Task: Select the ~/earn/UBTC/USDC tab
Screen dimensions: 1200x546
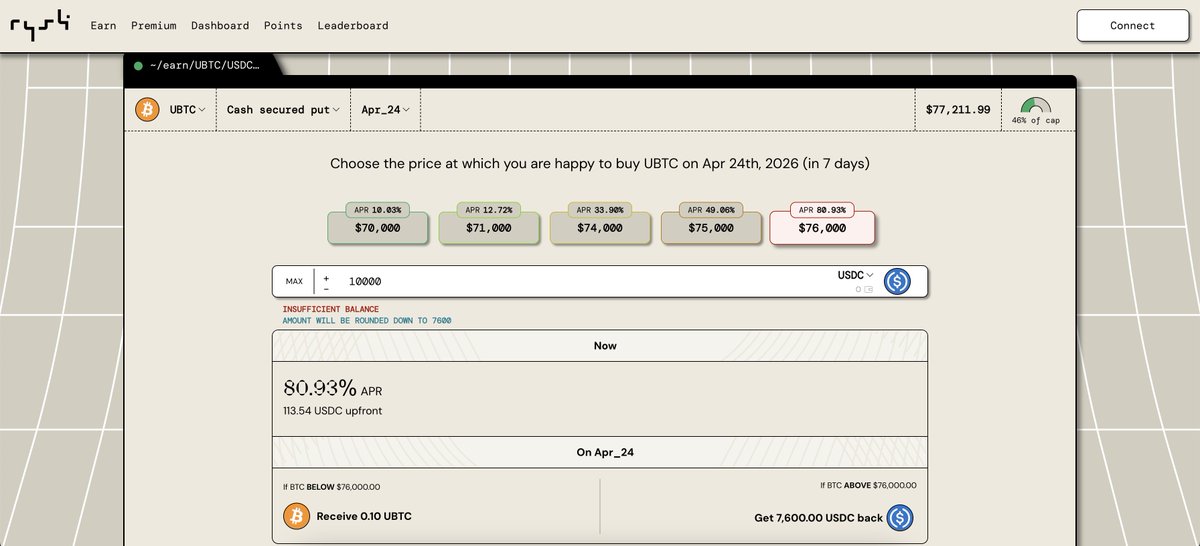Action: [x=204, y=66]
